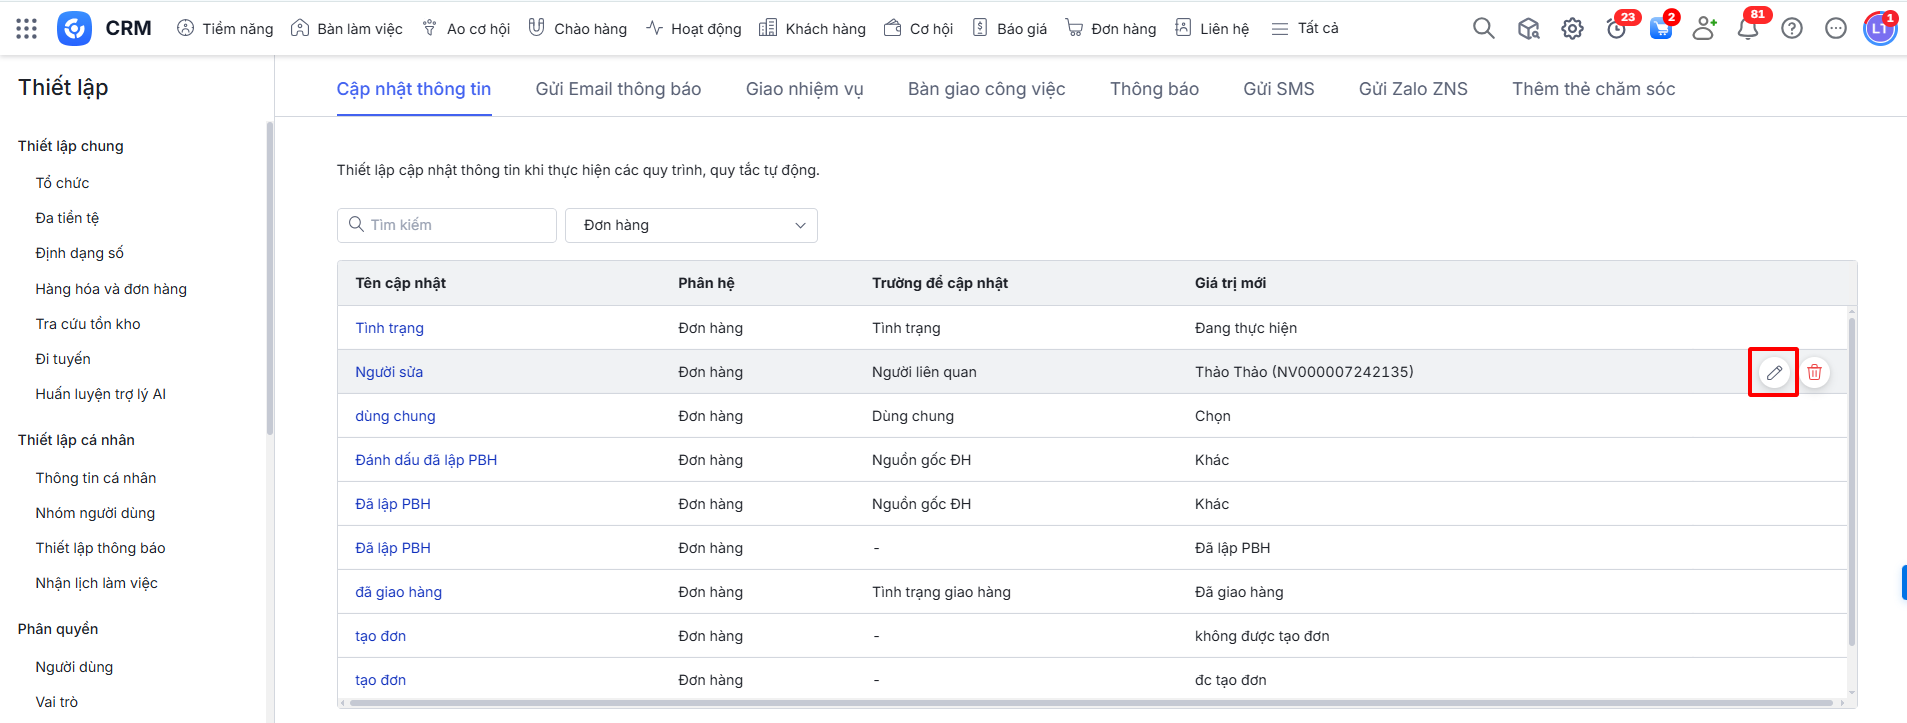Open the Tình trạng update link
Screen dimensions: 1907x723
coord(389,328)
